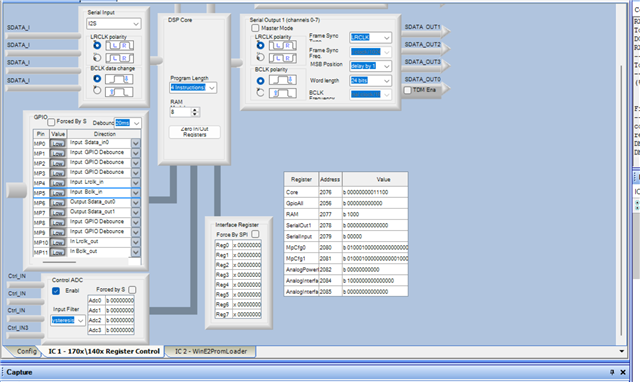Expand MP11 Bclk_out direction dropdown

pos(136,252)
